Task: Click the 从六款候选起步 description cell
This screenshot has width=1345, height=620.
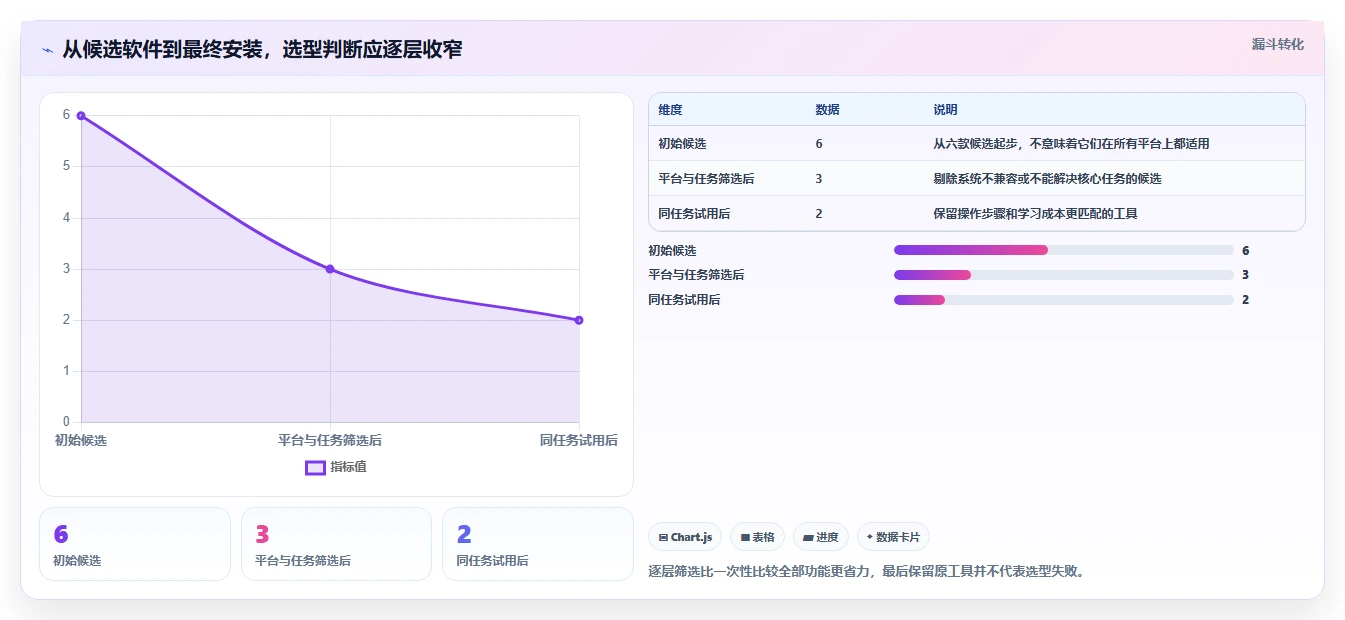Action: click(x=1071, y=144)
